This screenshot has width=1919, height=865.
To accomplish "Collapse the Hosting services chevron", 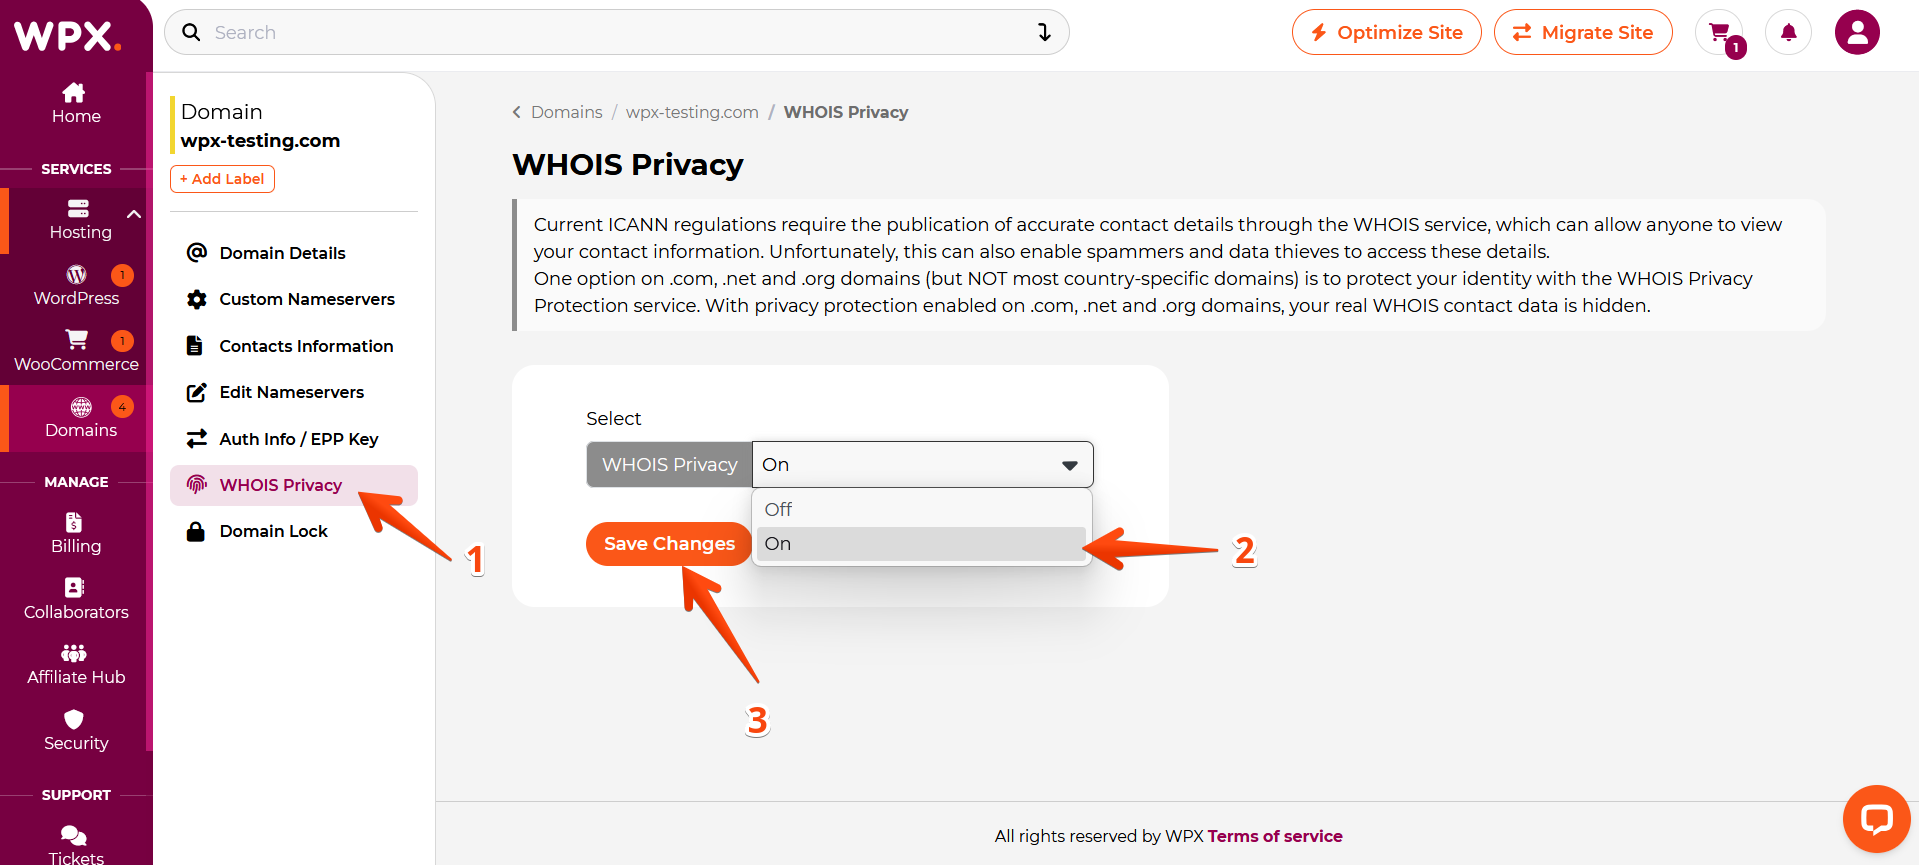I will 134,214.
